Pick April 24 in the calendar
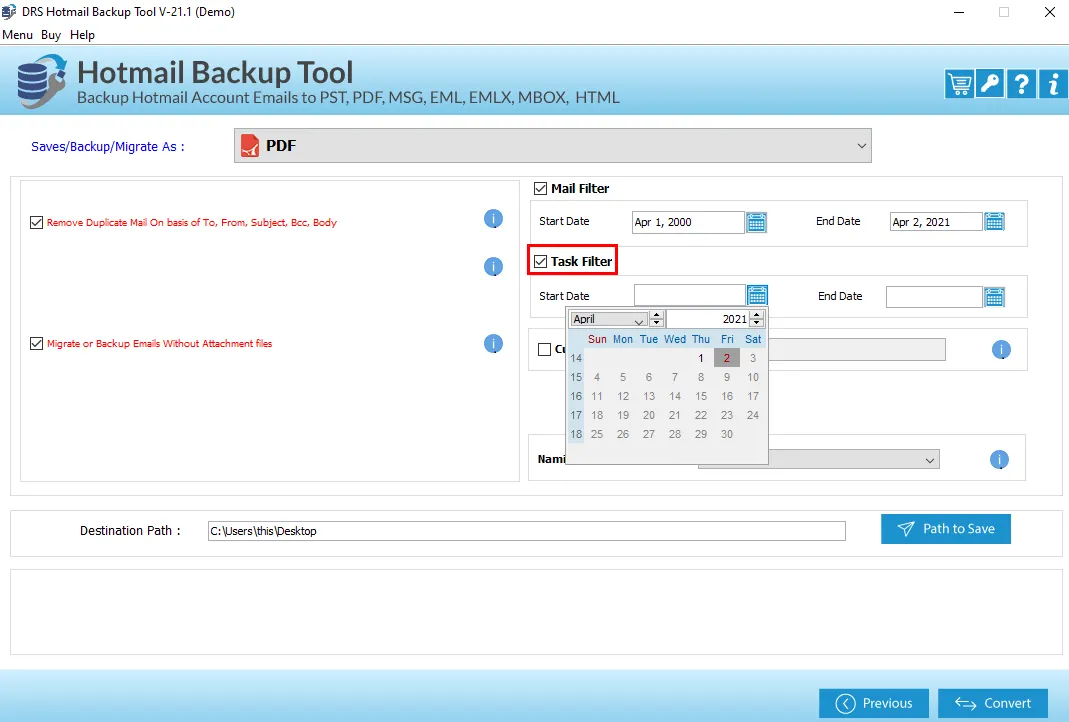The height and width of the screenshot is (722, 1069). [x=753, y=415]
